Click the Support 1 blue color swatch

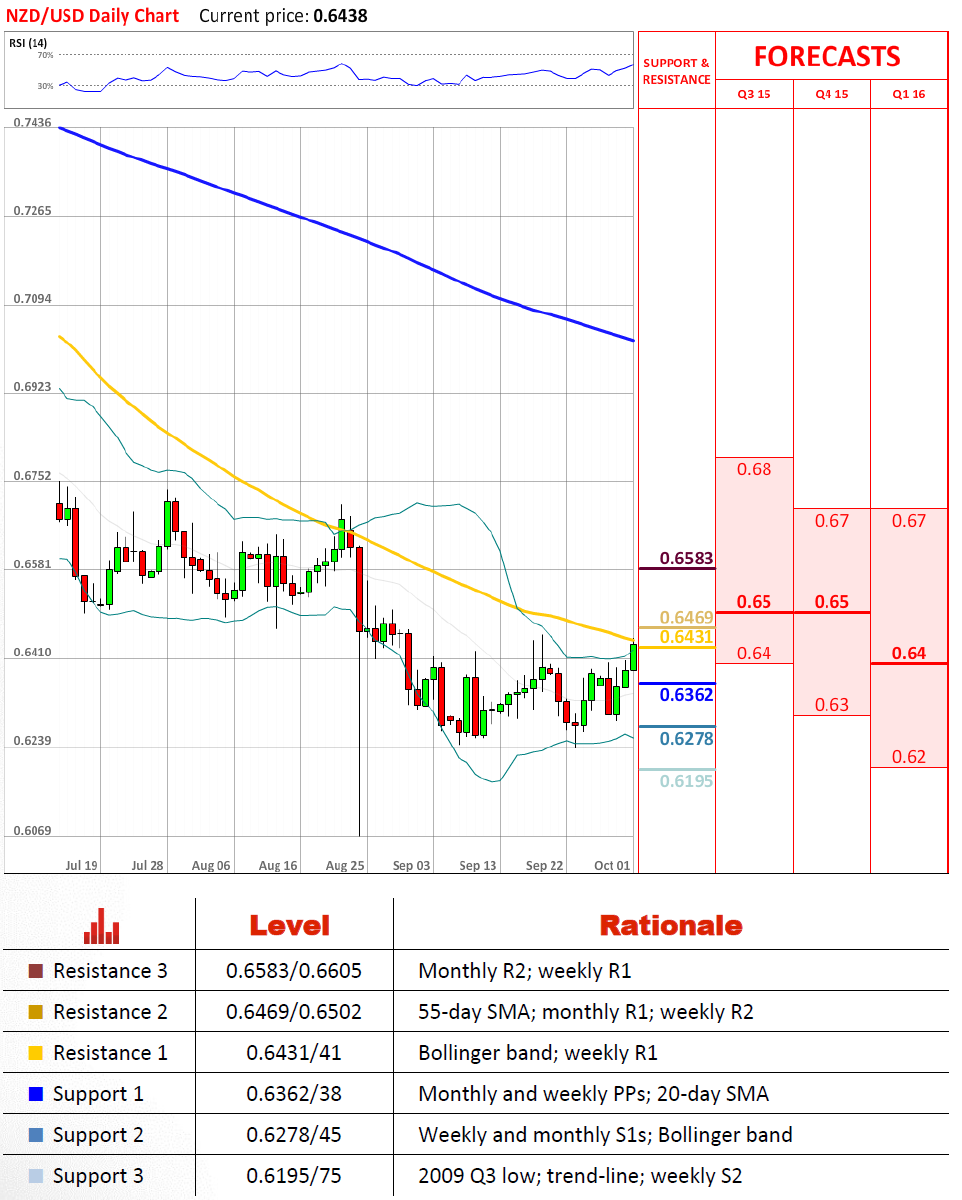tap(36, 1094)
